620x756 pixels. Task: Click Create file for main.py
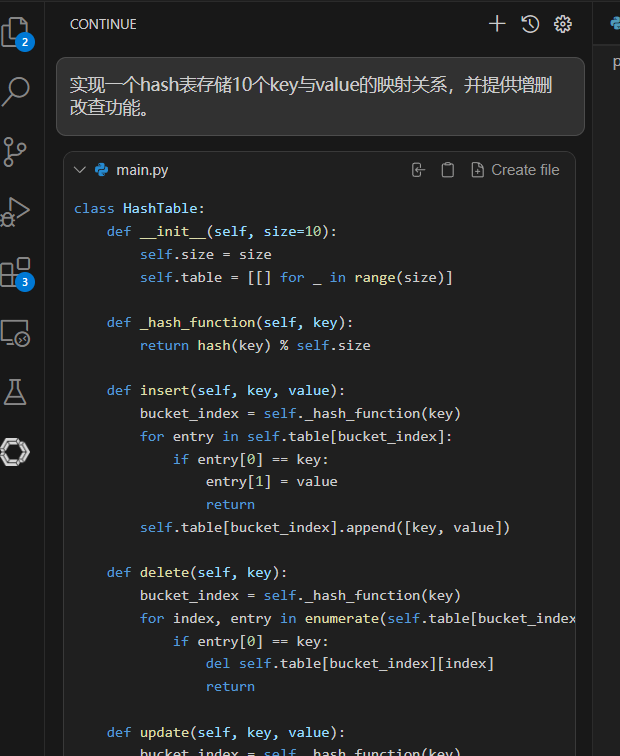point(515,170)
